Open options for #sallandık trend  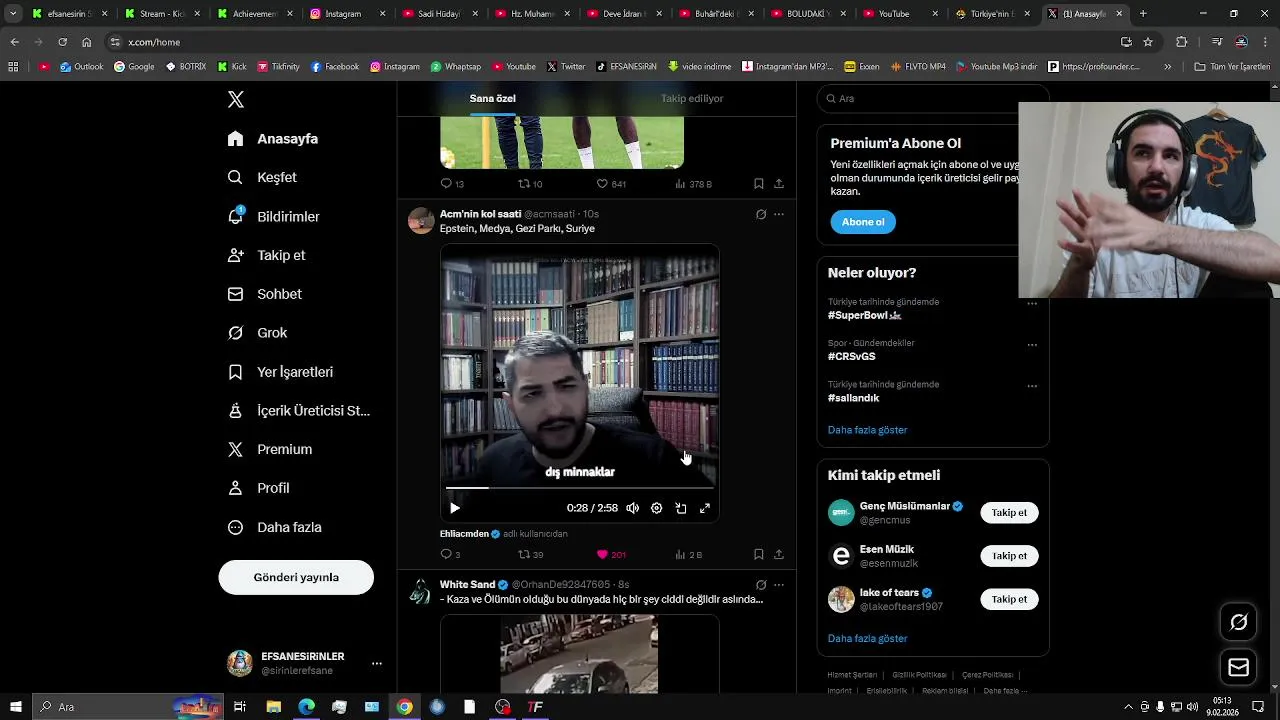(x=1032, y=386)
